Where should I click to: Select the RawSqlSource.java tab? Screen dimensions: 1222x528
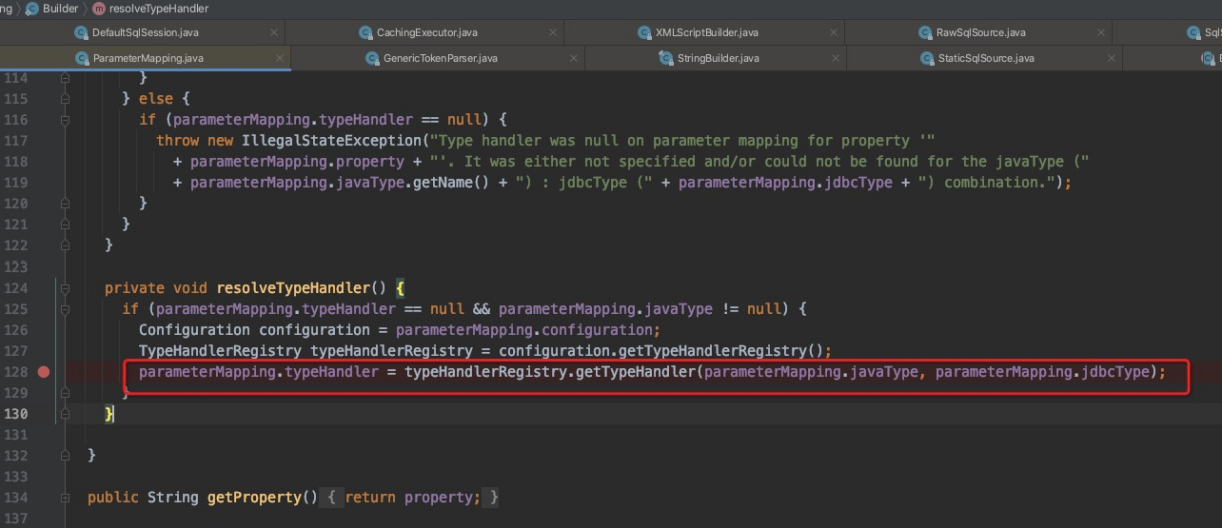[980, 33]
